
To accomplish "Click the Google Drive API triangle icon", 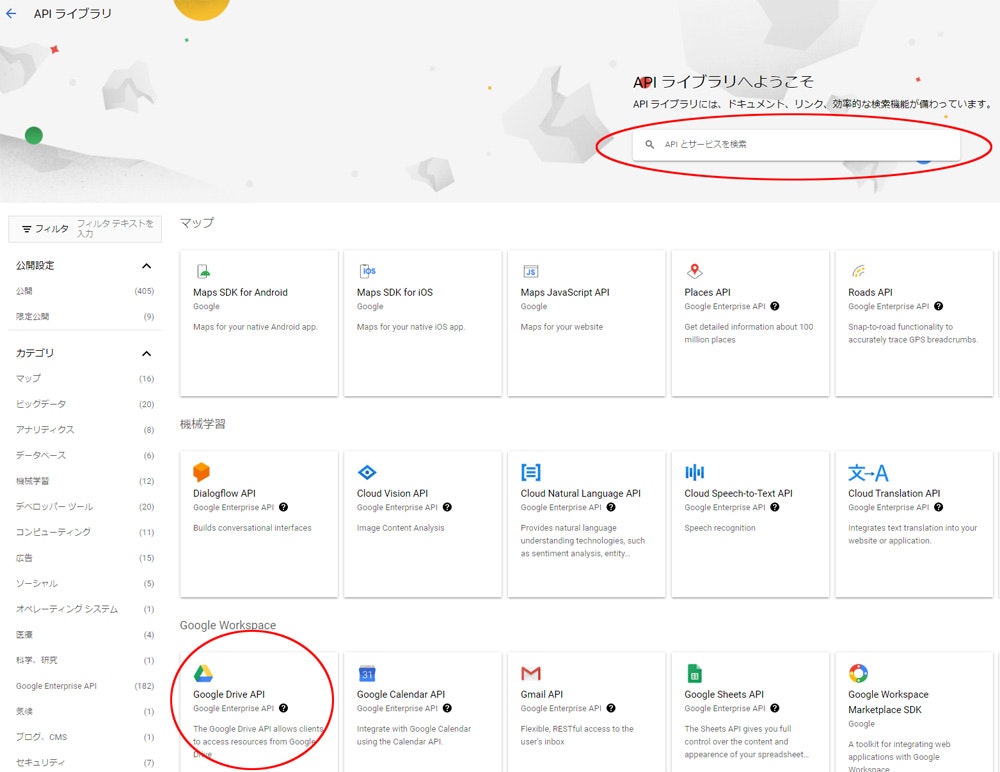I will pyautogui.click(x=203, y=673).
